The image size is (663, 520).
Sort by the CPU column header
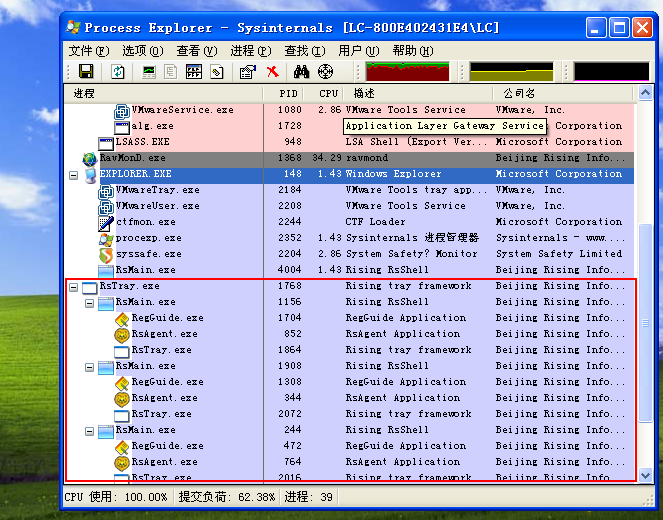(x=324, y=93)
